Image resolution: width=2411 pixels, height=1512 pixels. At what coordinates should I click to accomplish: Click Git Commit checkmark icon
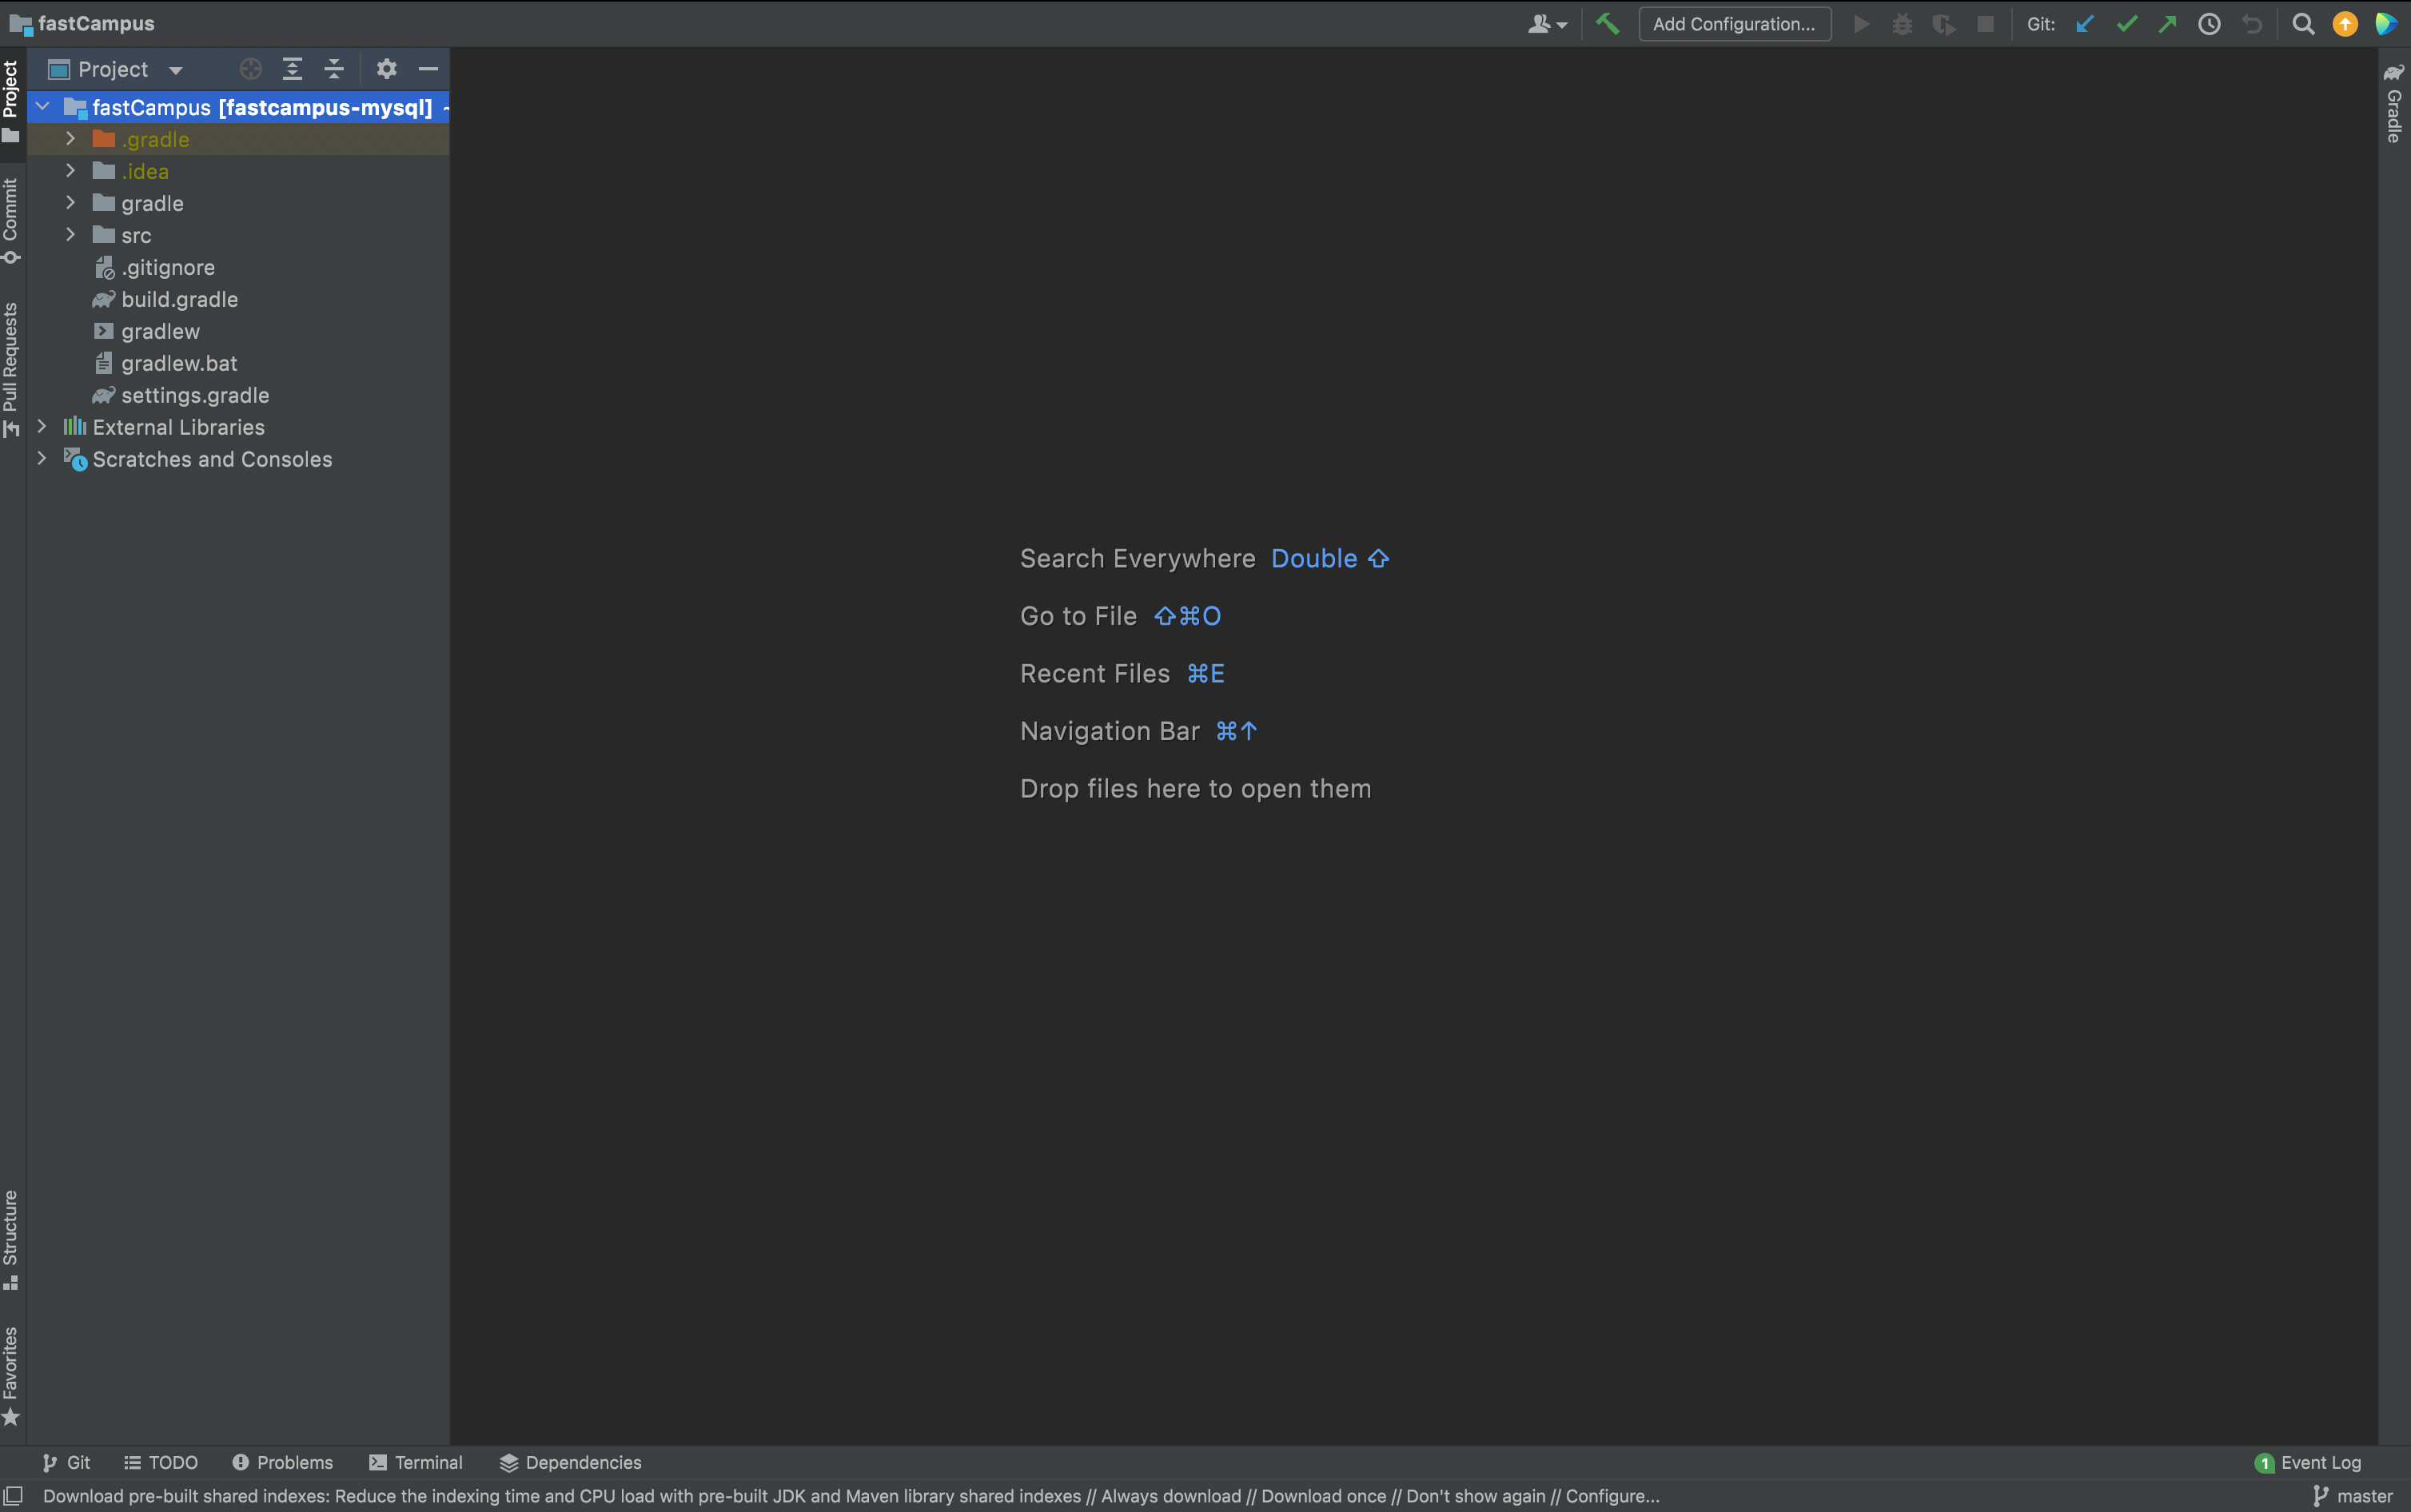(2127, 24)
